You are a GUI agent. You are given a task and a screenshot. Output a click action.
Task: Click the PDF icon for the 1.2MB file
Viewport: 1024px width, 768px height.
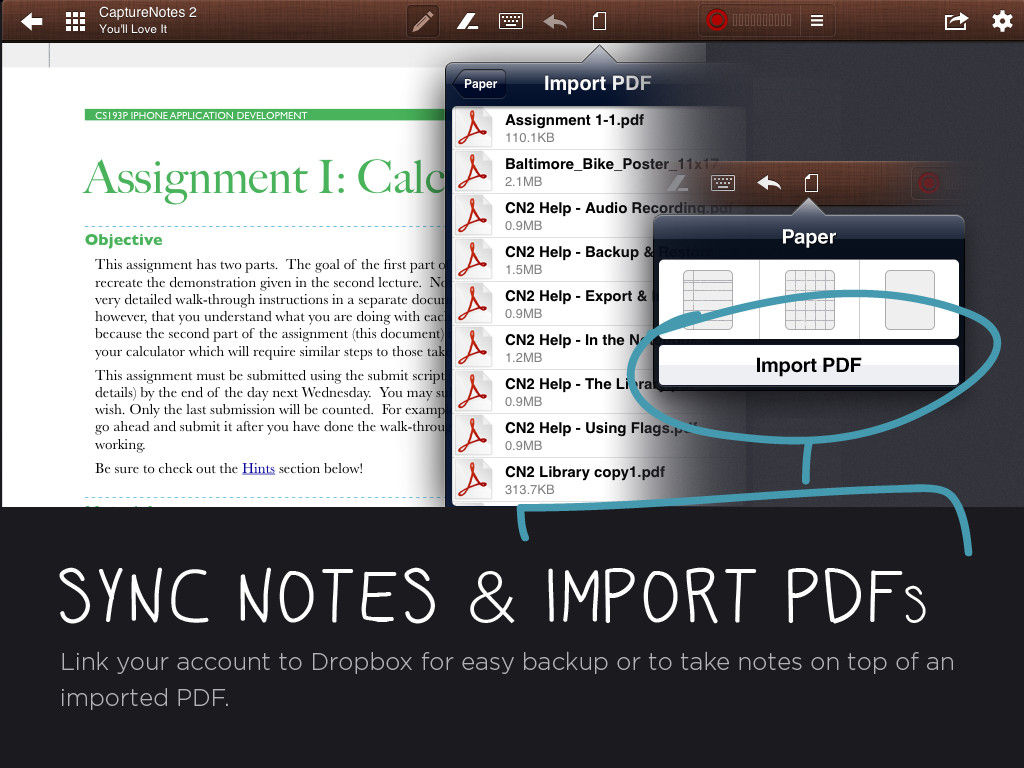point(473,348)
